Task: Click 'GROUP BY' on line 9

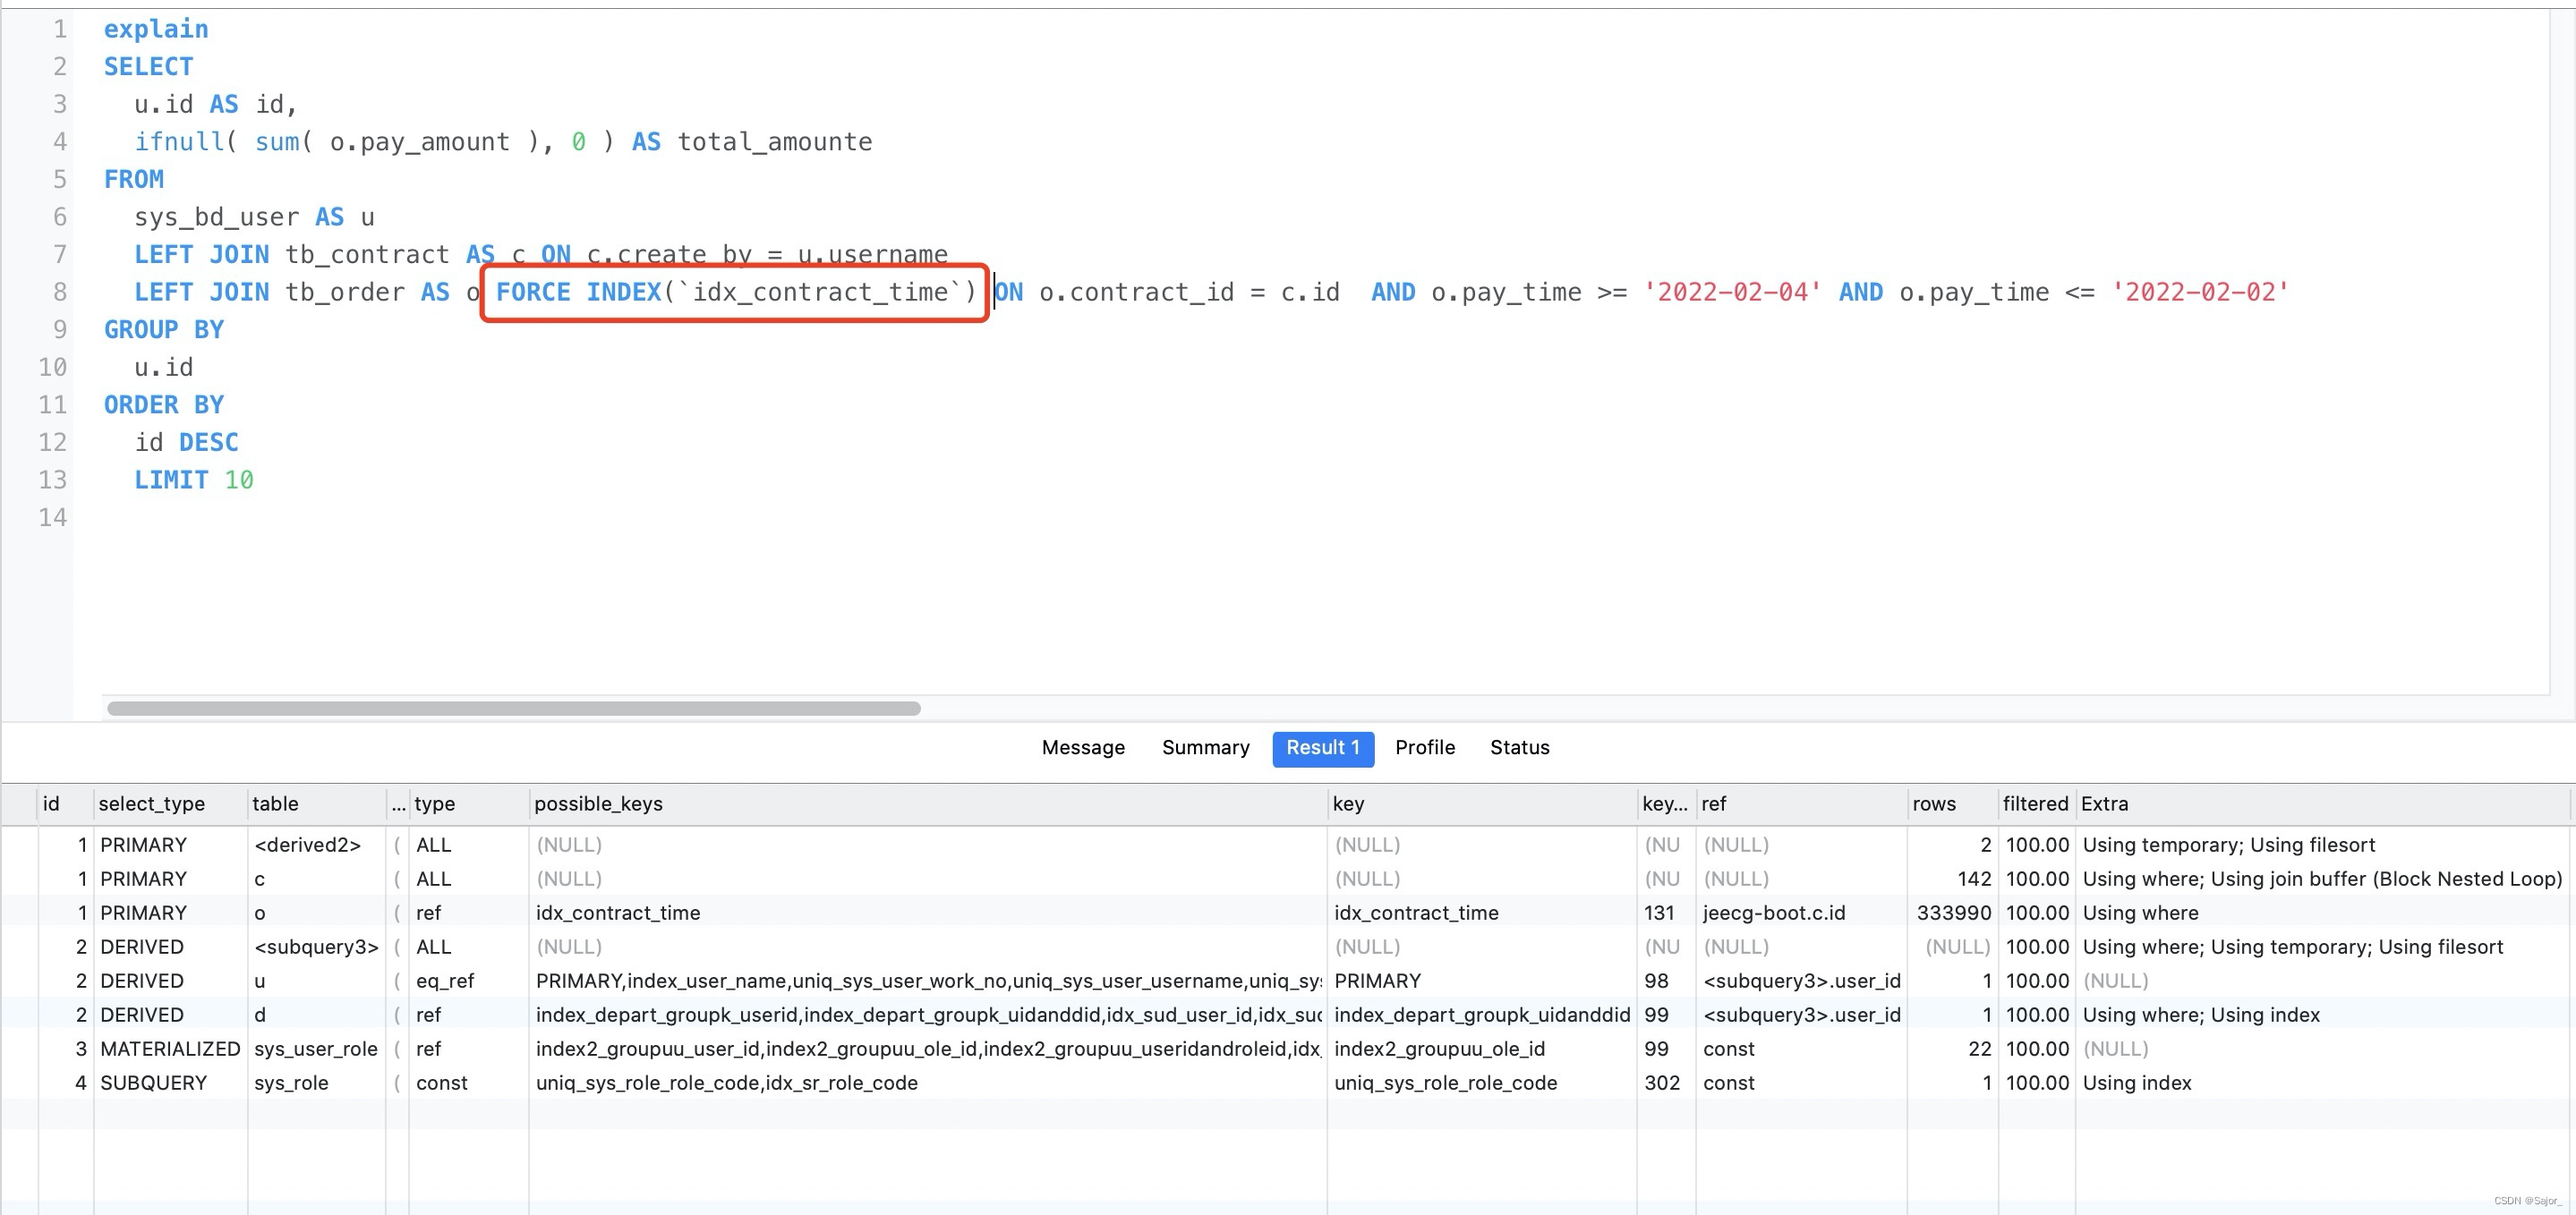Action: pyautogui.click(x=164, y=330)
